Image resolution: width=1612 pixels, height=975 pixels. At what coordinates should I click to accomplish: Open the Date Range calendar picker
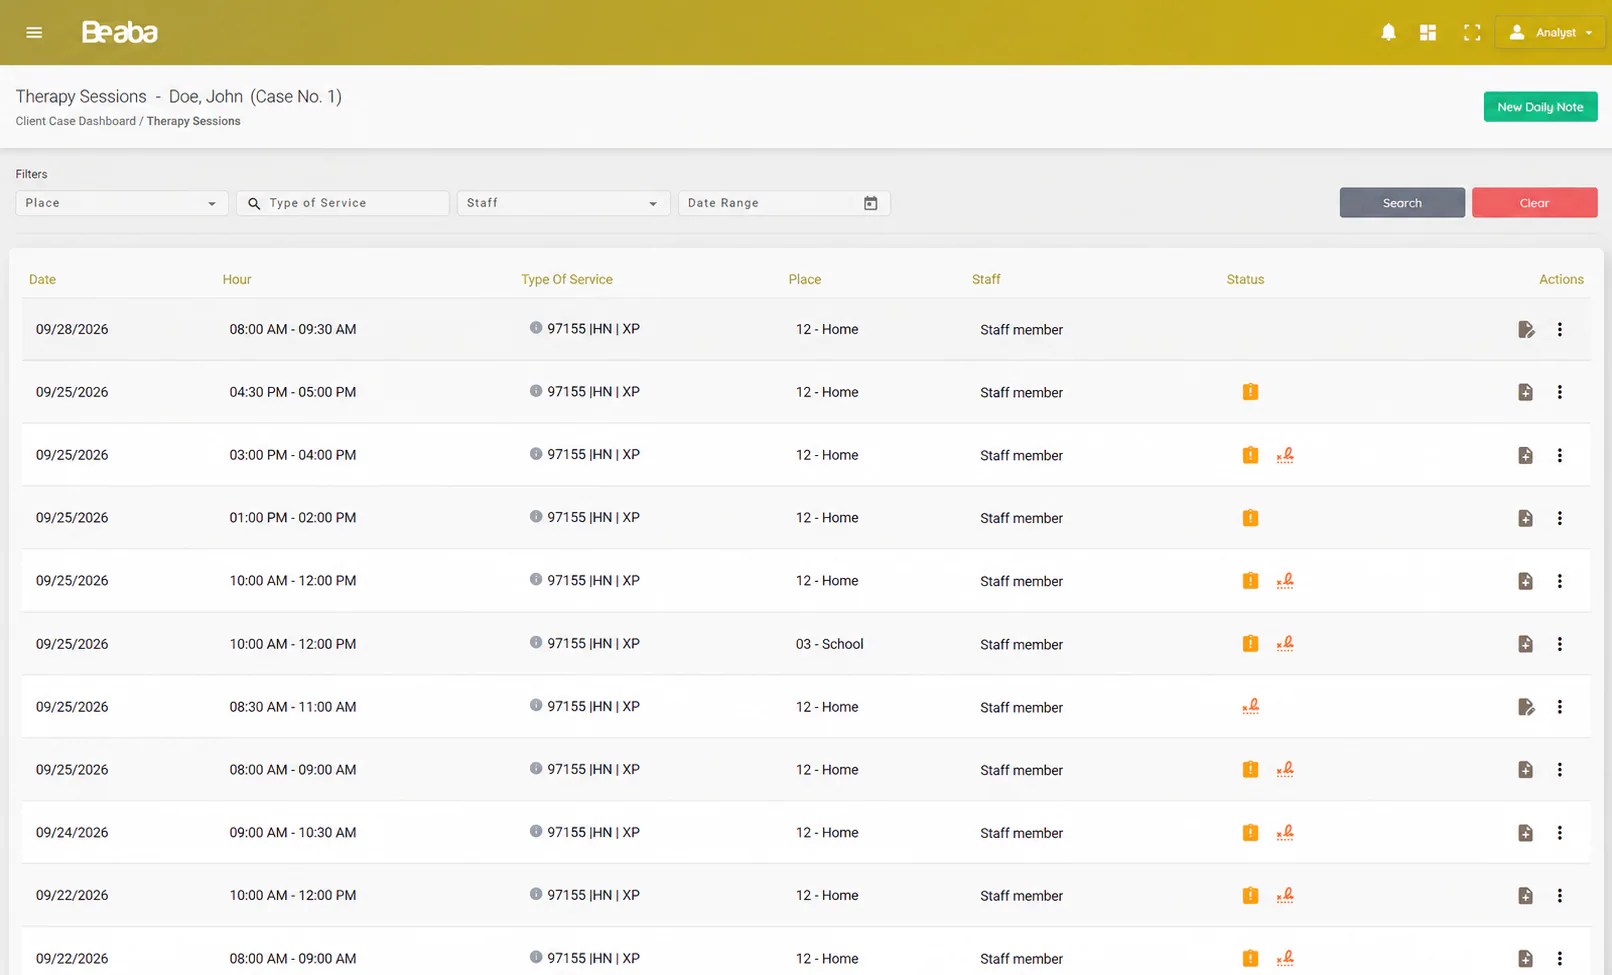click(870, 203)
